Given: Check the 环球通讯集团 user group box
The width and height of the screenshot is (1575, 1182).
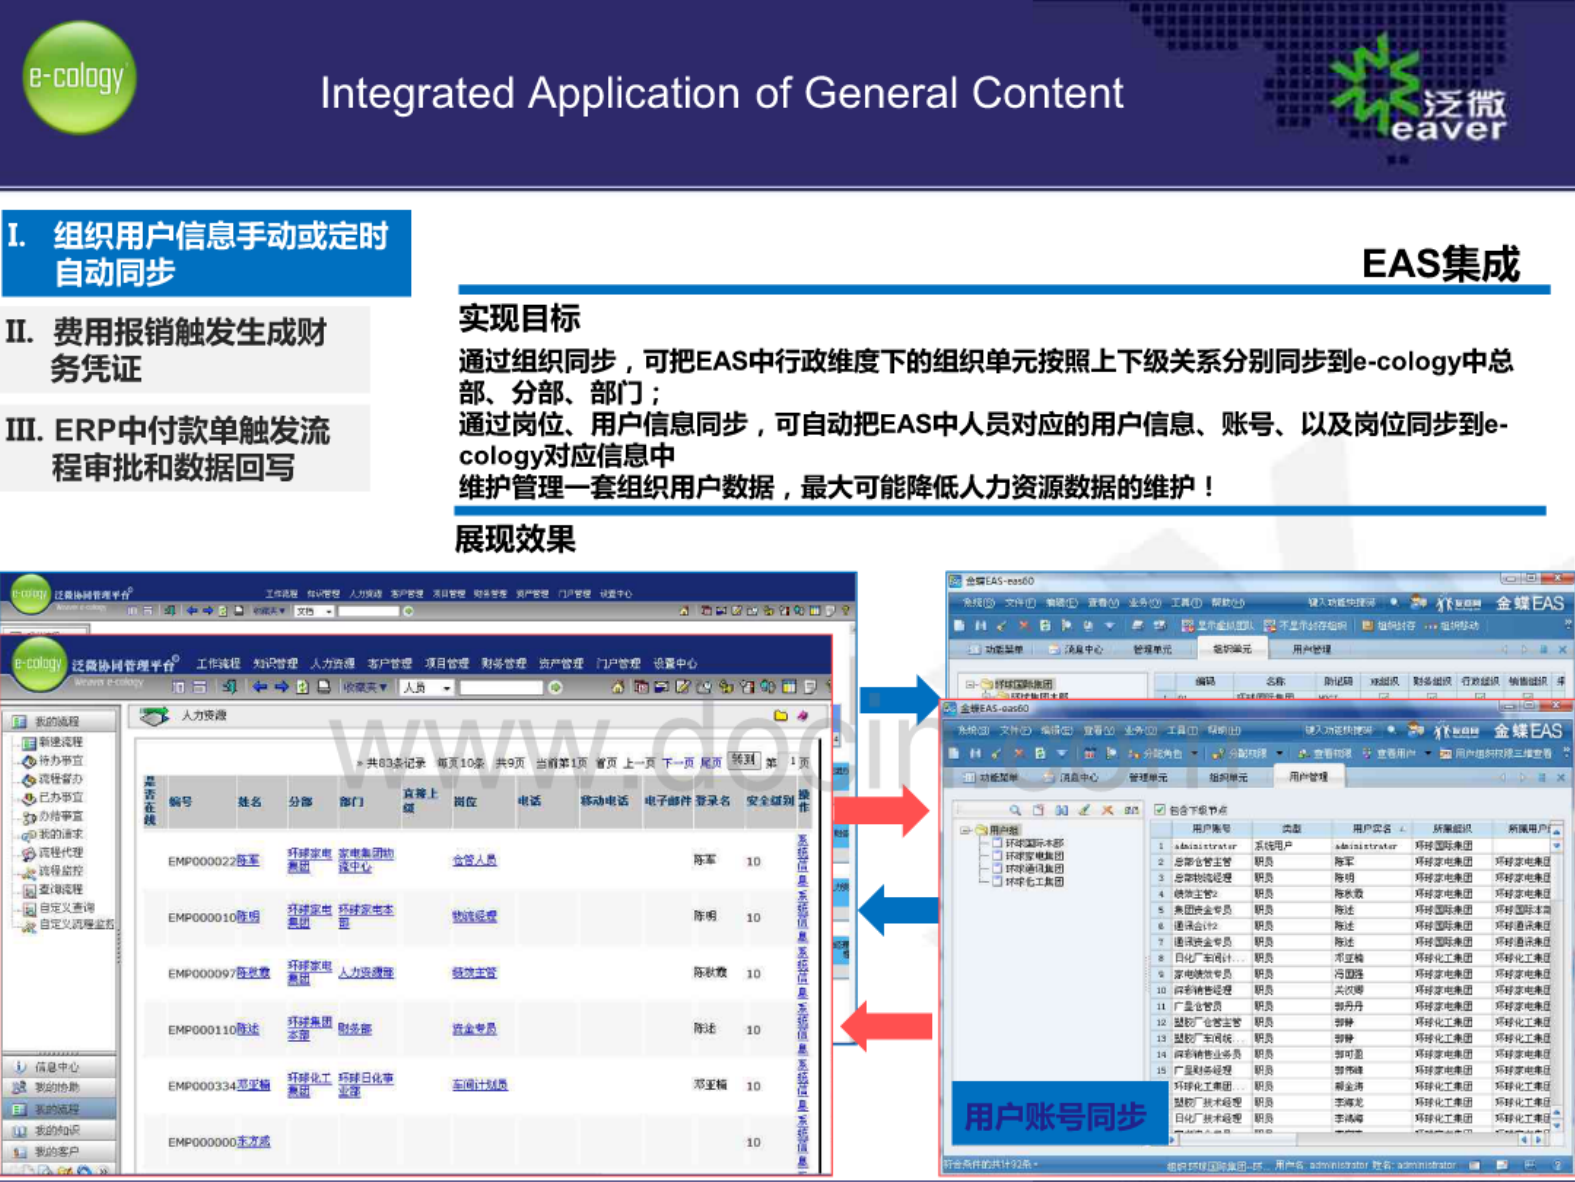Looking at the screenshot, I should point(998,869).
